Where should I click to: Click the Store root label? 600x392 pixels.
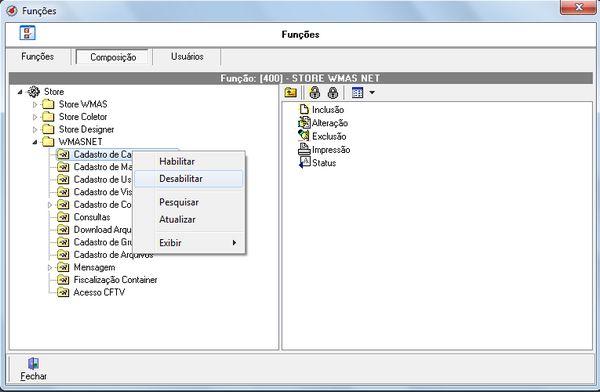coord(54,92)
